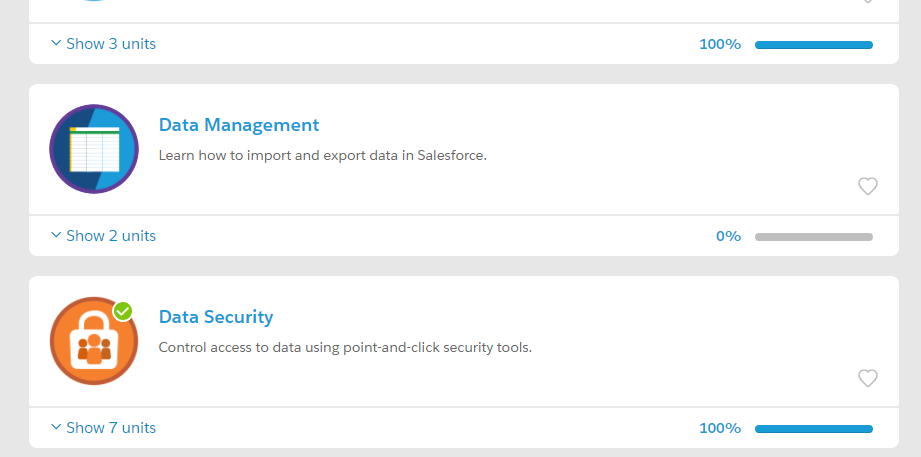Screen dimensions: 921x457
Task: Open the Data Management module title link
Action: tap(239, 125)
